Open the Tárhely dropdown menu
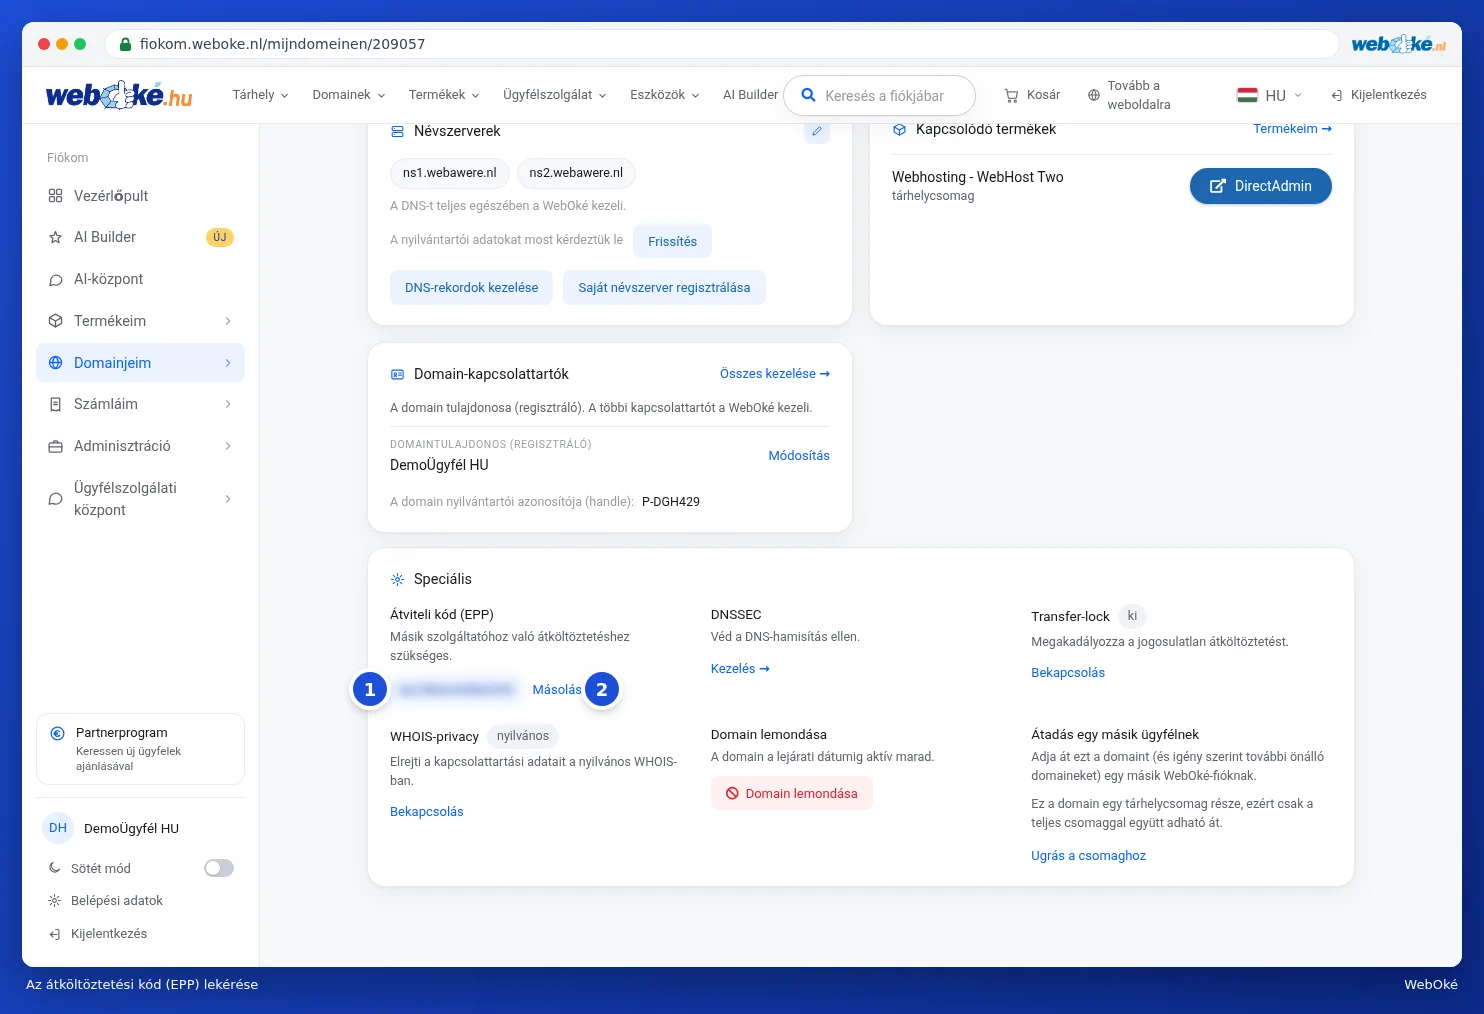 coord(260,95)
